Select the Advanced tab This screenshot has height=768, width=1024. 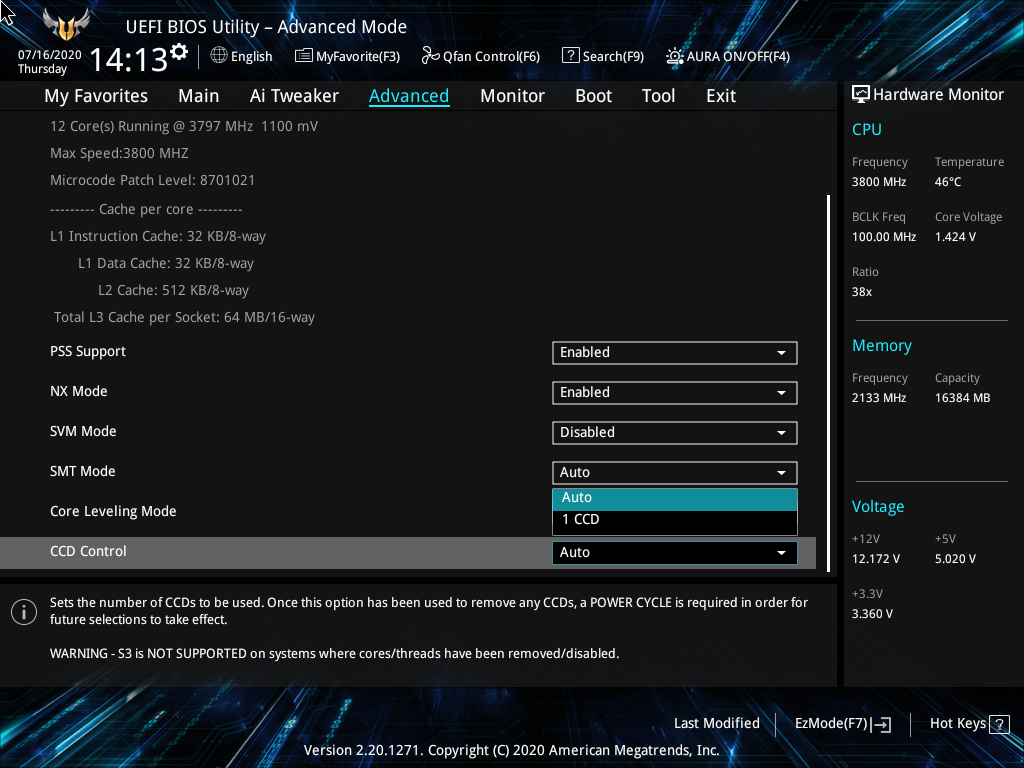[409, 96]
